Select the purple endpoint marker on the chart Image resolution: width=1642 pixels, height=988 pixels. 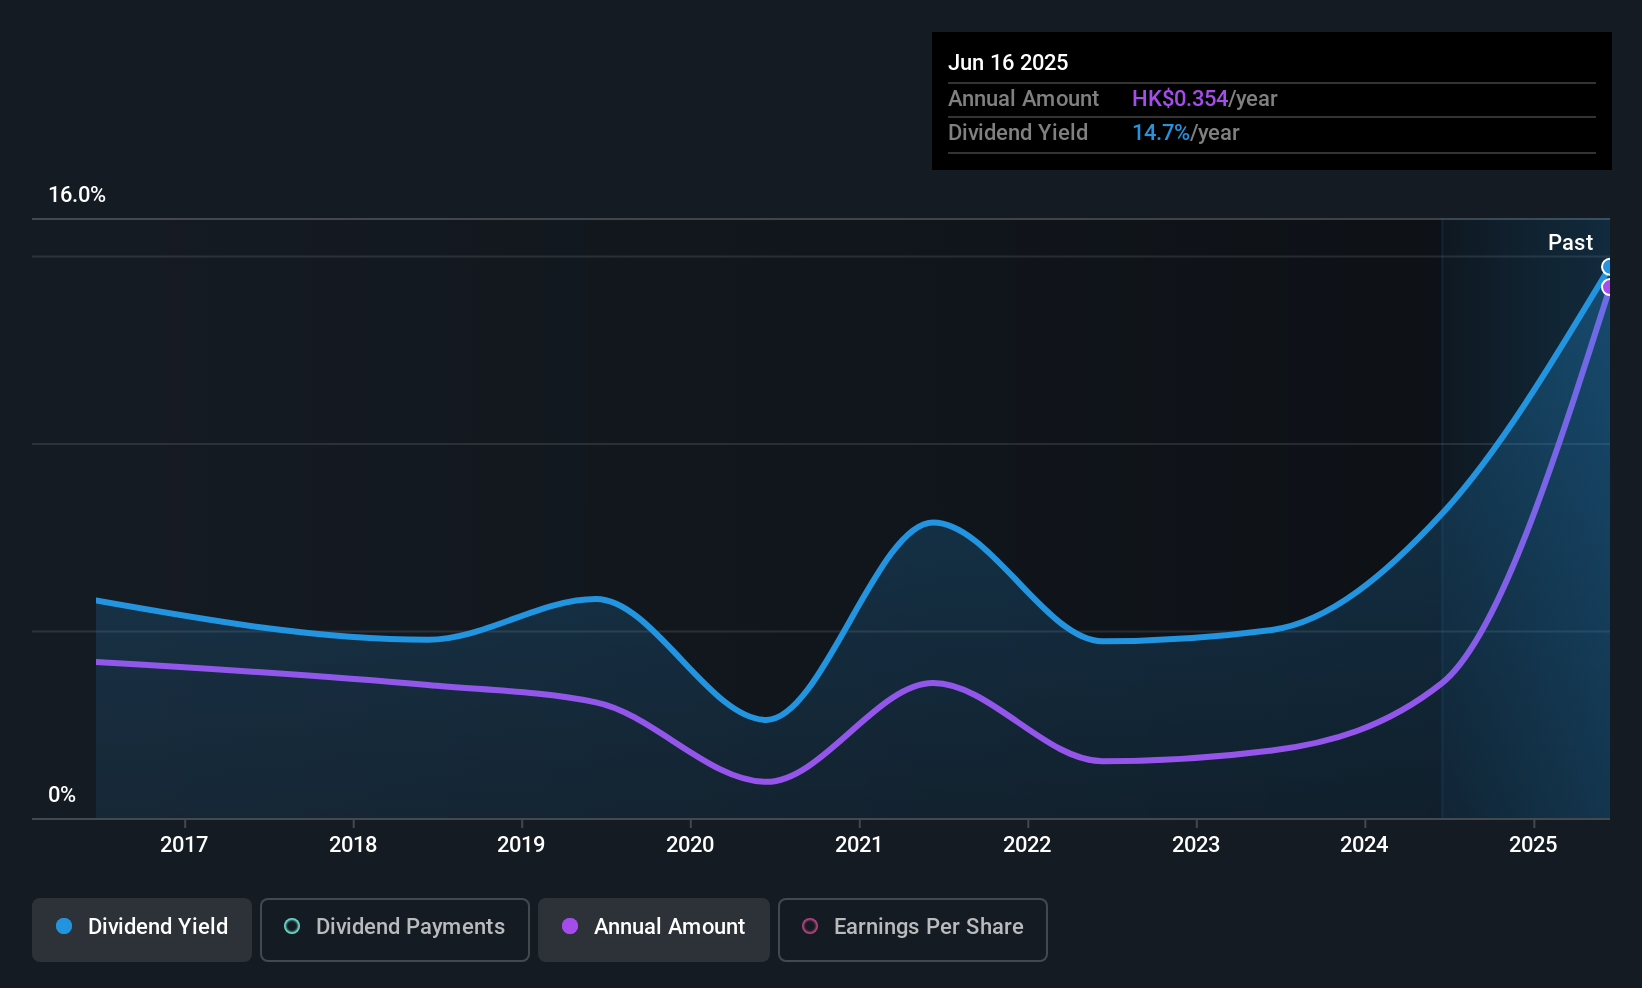coord(1608,288)
